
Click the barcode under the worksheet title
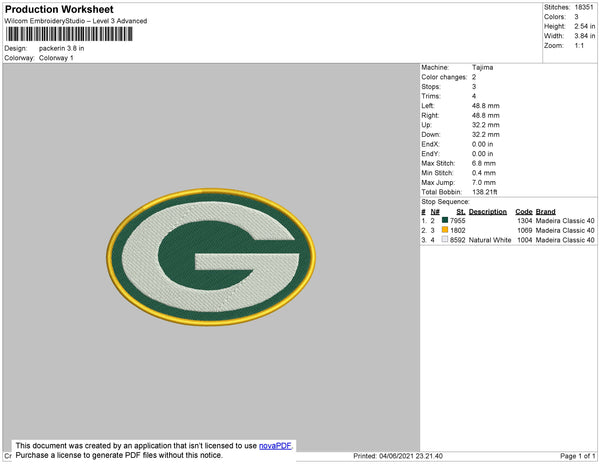tap(69, 34)
